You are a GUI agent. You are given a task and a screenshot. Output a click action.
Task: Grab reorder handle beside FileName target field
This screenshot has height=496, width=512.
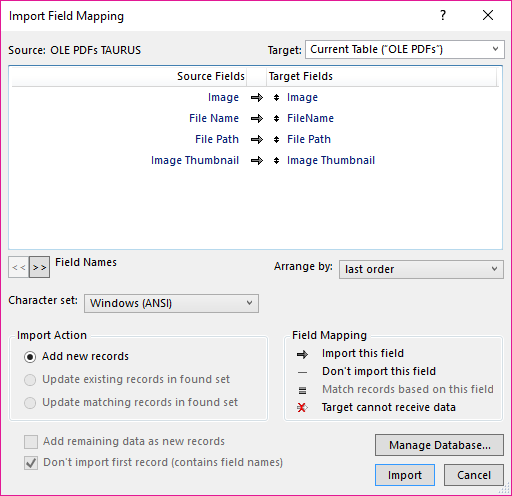click(276, 119)
